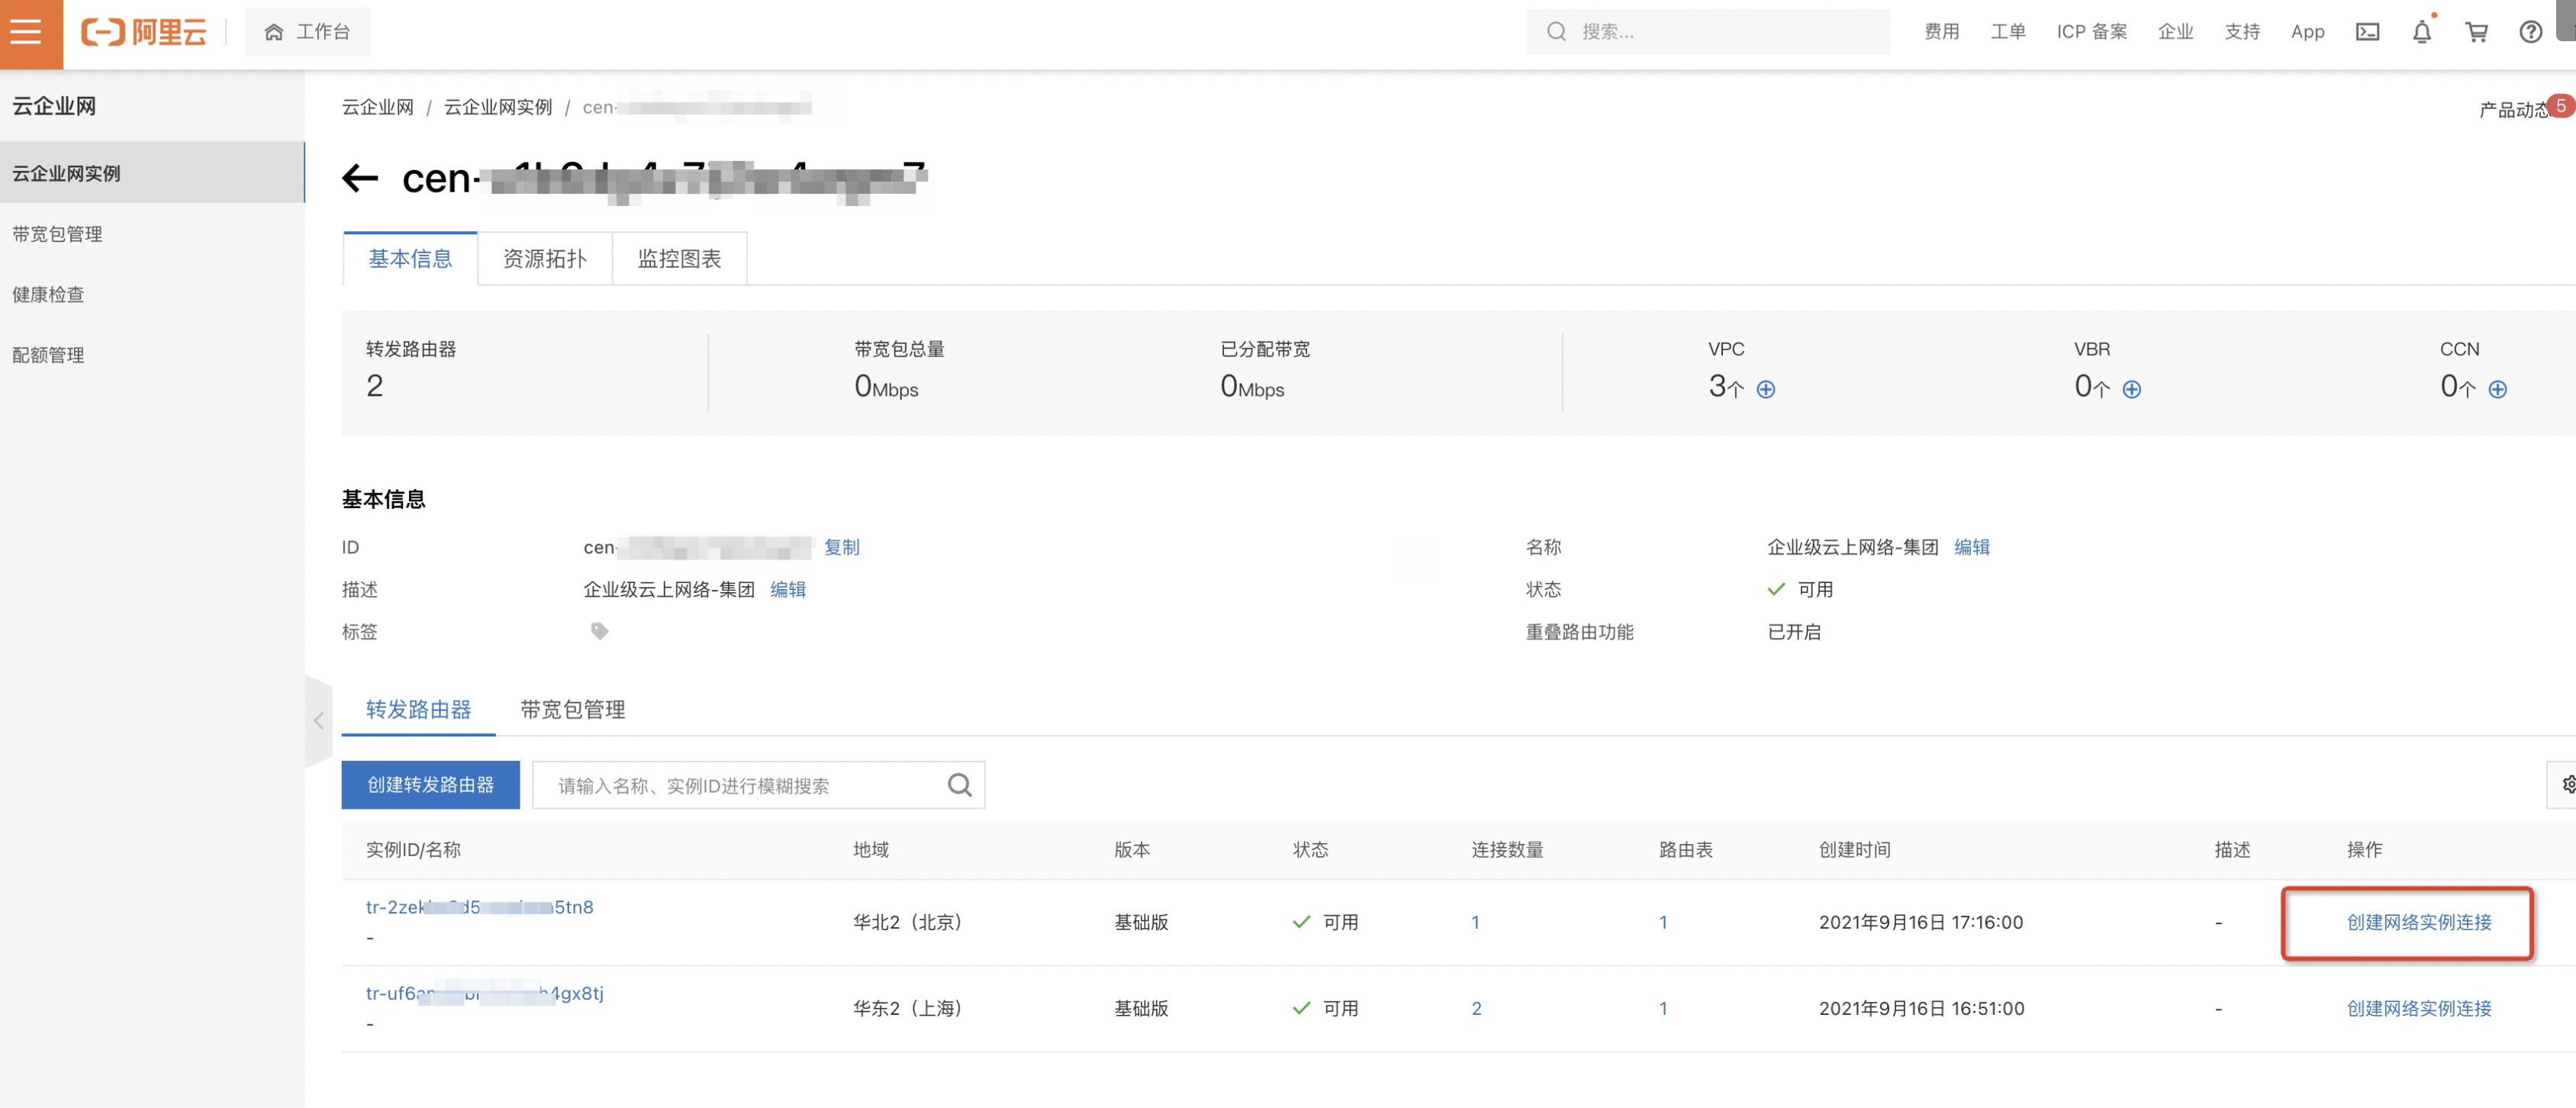Switch to 带宽包管理 tab

[572, 709]
